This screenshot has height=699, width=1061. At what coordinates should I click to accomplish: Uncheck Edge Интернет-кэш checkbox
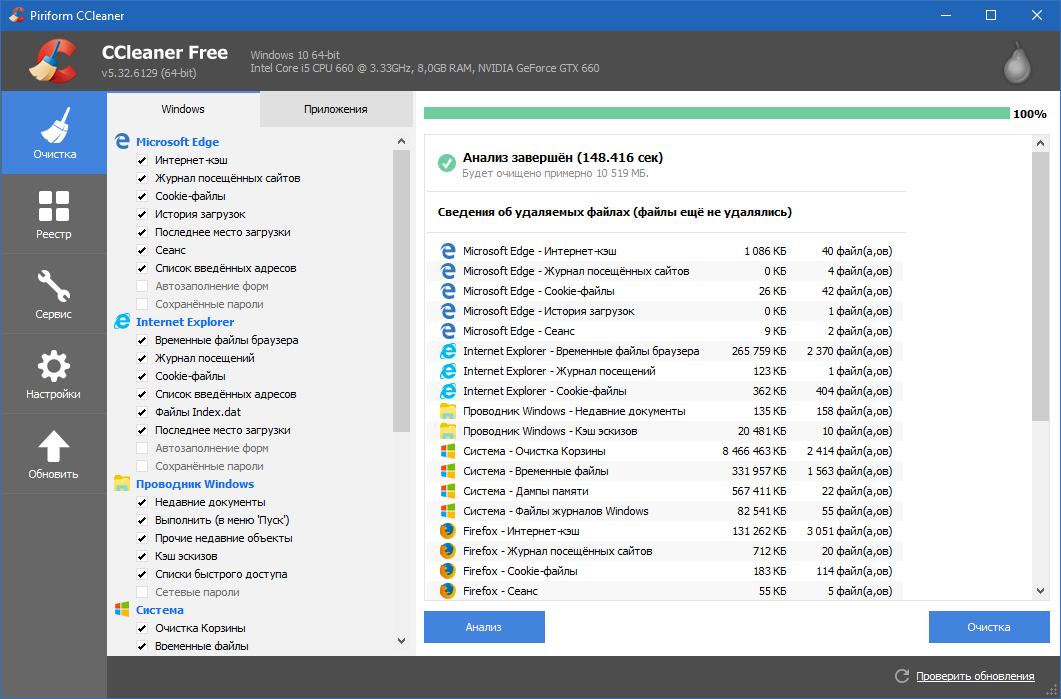pyautogui.click(x=142, y=160)
